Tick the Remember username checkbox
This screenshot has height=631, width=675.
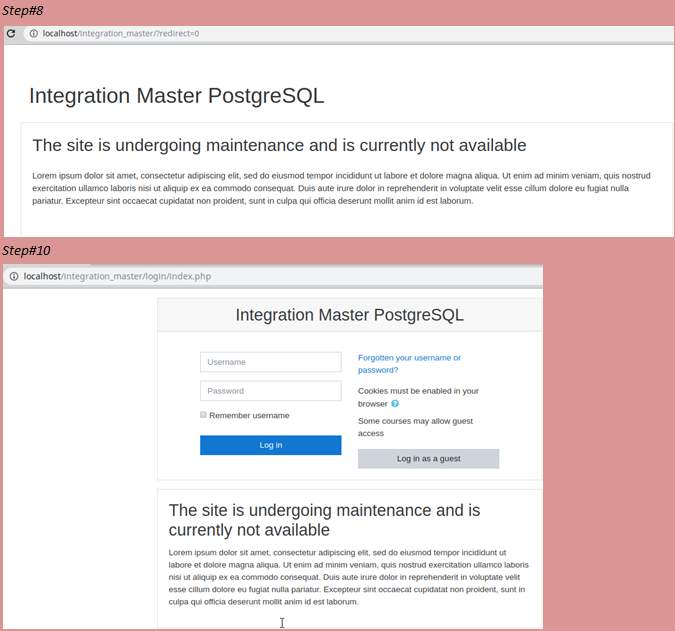[203, 415]
